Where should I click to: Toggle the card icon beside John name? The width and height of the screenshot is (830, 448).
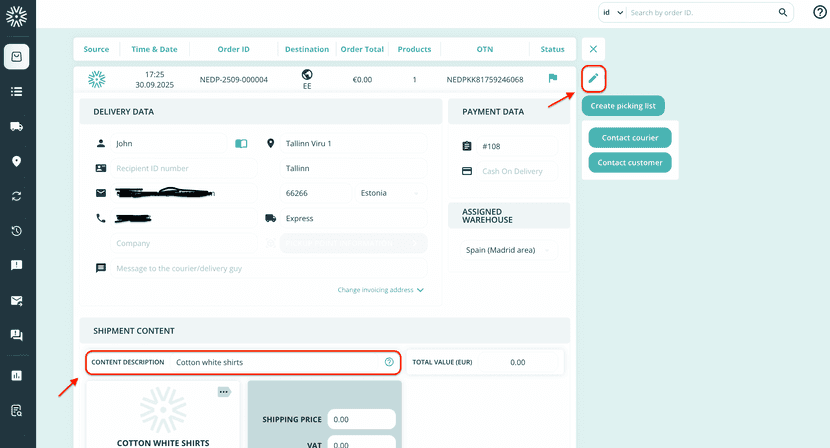(x=241, y=144)
